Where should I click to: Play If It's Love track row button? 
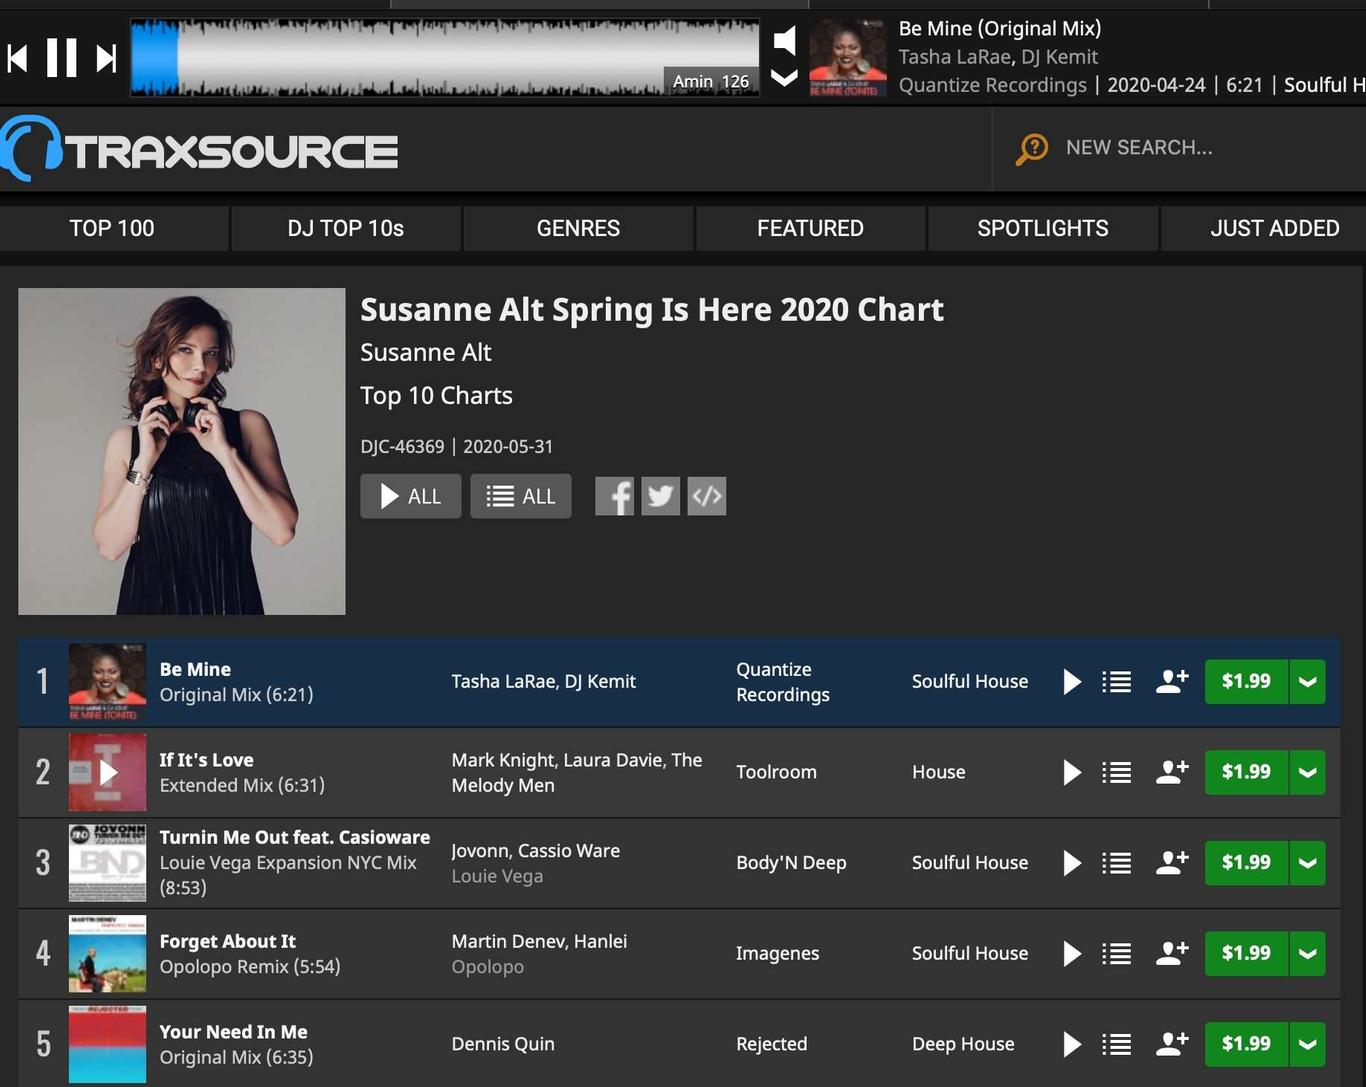tap(1072, 772)
